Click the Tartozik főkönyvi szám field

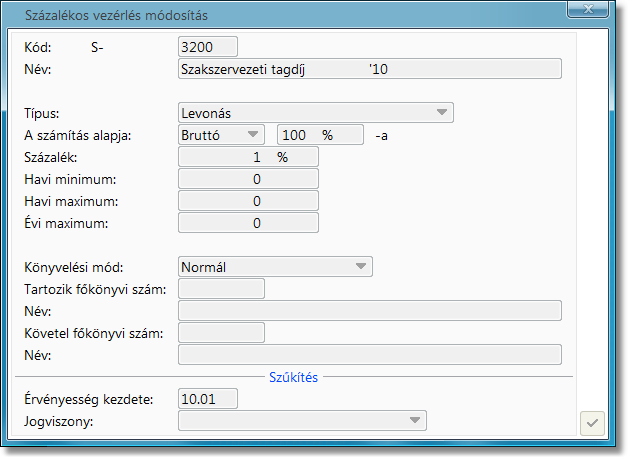(221, 289)
